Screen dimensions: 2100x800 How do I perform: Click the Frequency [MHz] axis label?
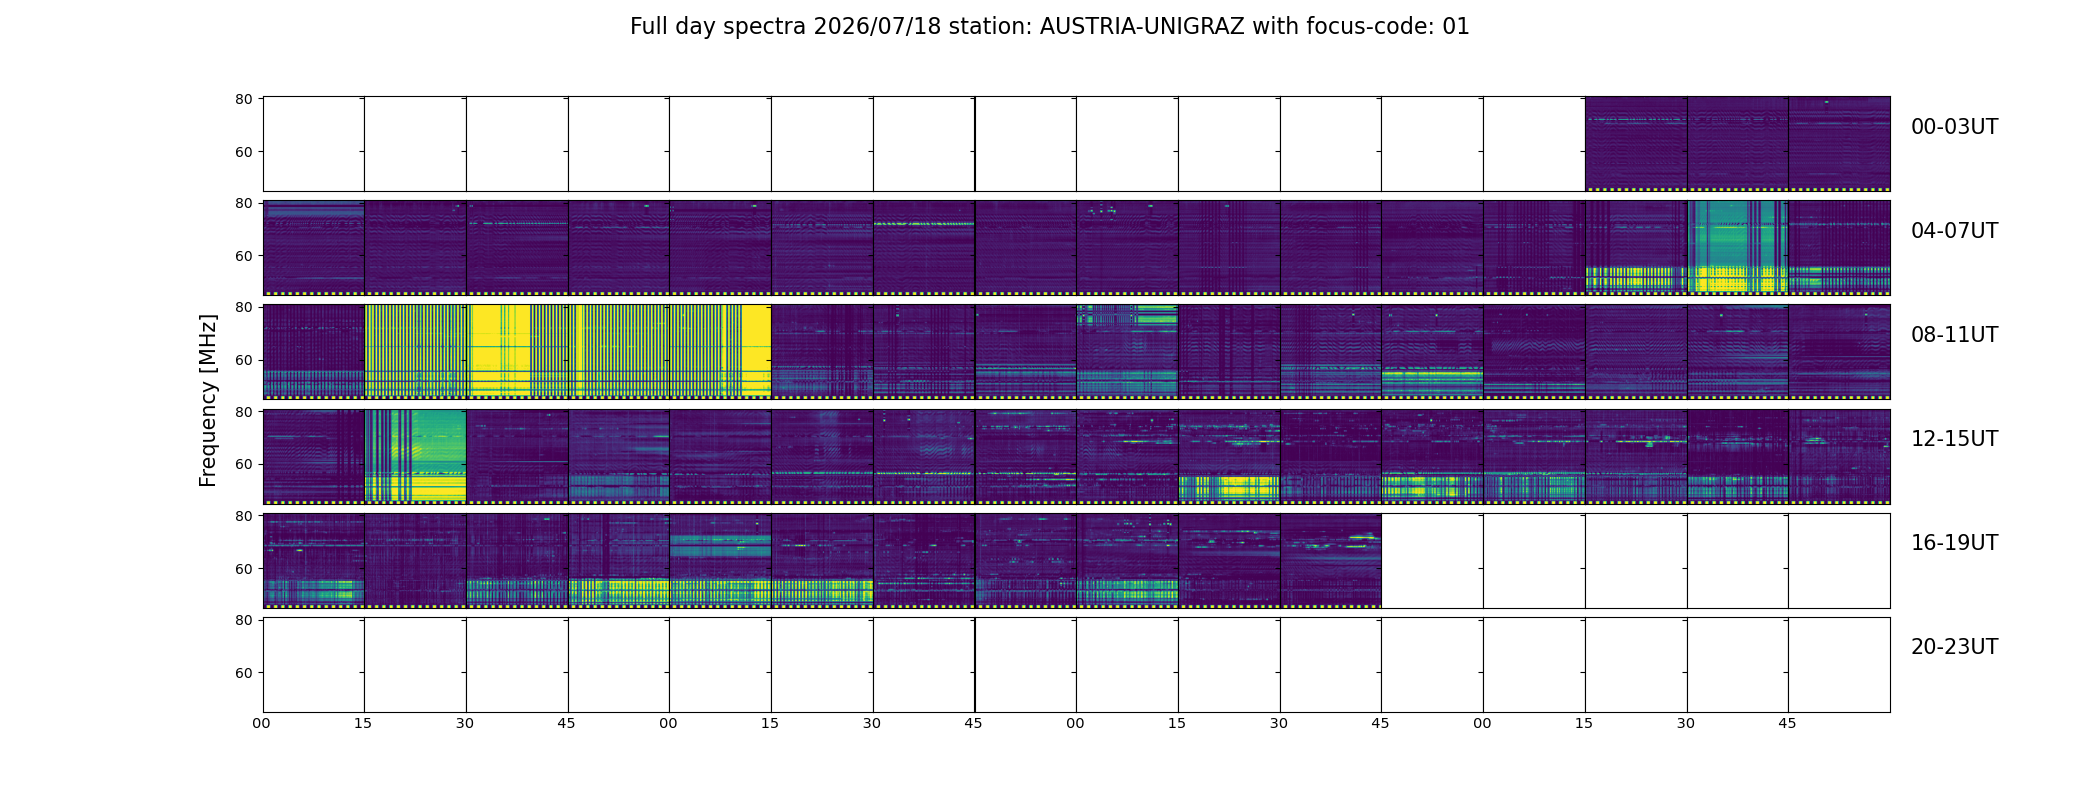pos(208,400)
